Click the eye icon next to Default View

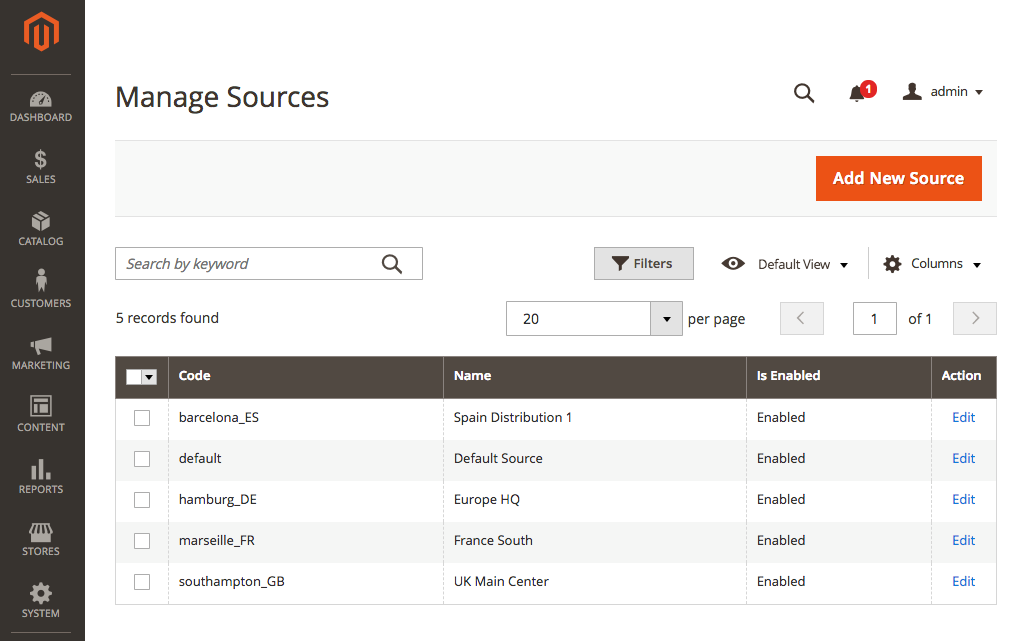pyautogui.click(x=733, y=263)
